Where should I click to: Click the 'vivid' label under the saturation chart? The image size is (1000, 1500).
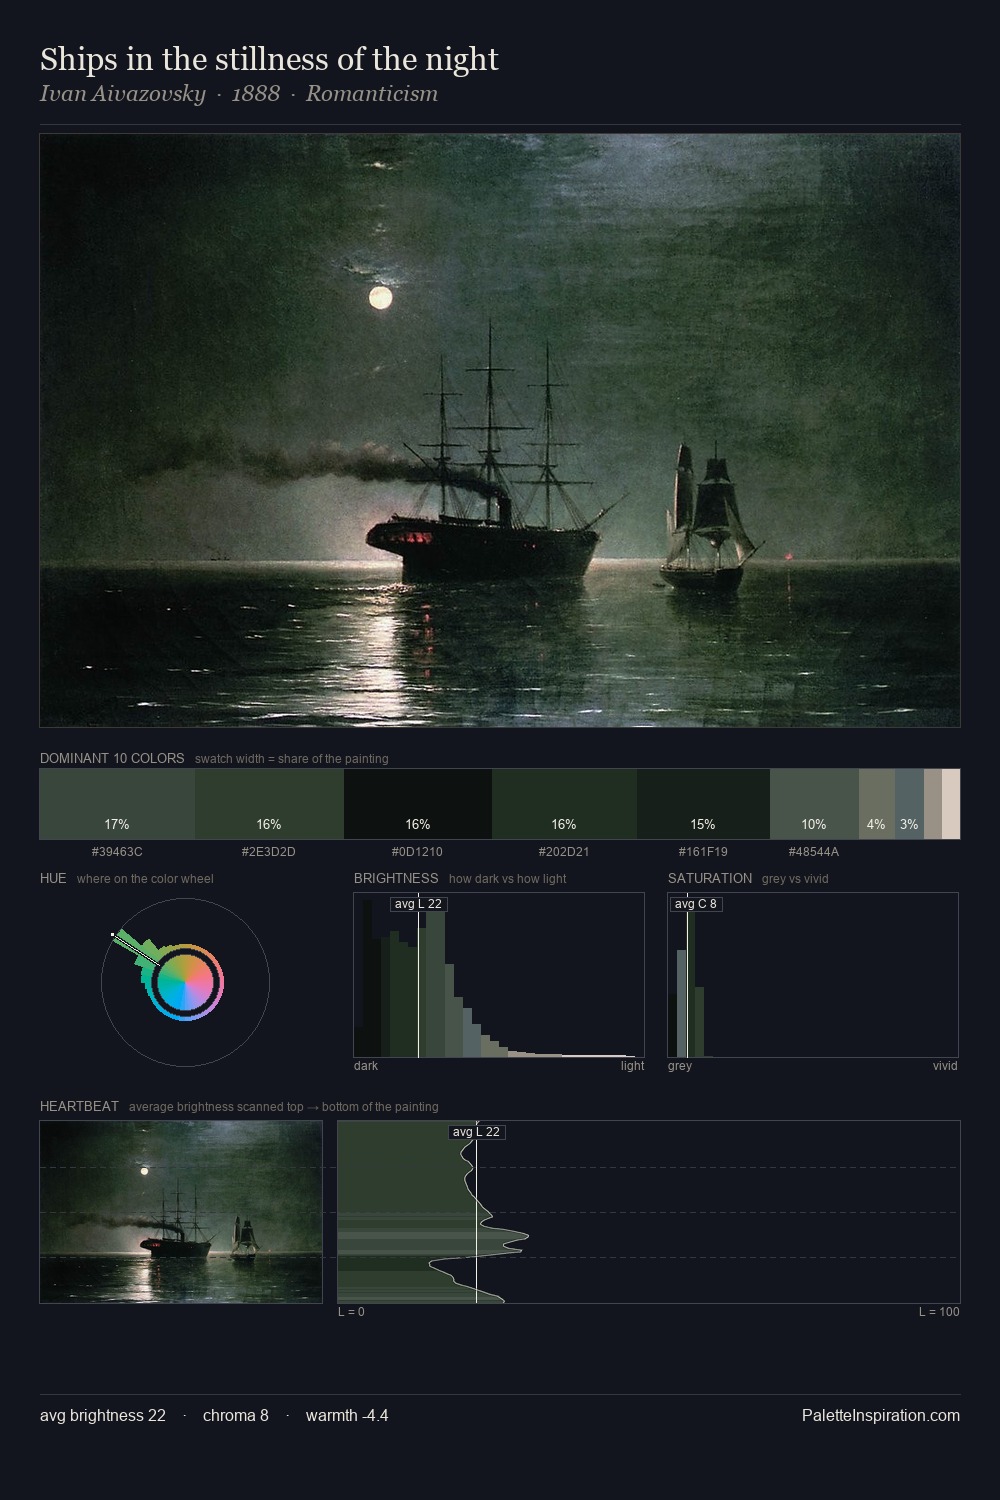click(945, 1066)
